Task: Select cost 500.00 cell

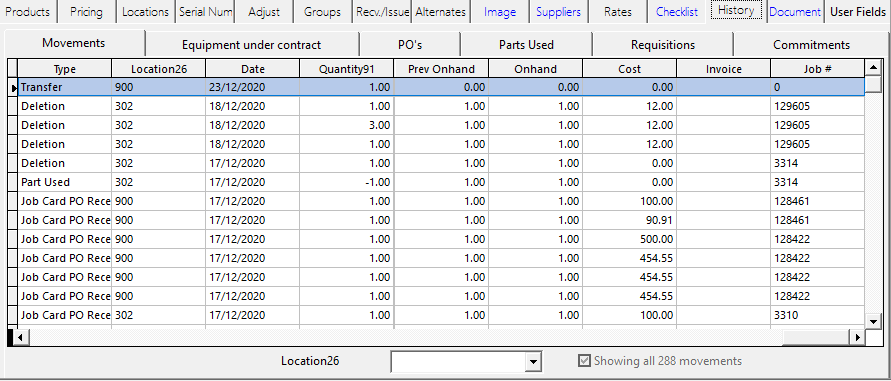Action: tap(629, 239)
